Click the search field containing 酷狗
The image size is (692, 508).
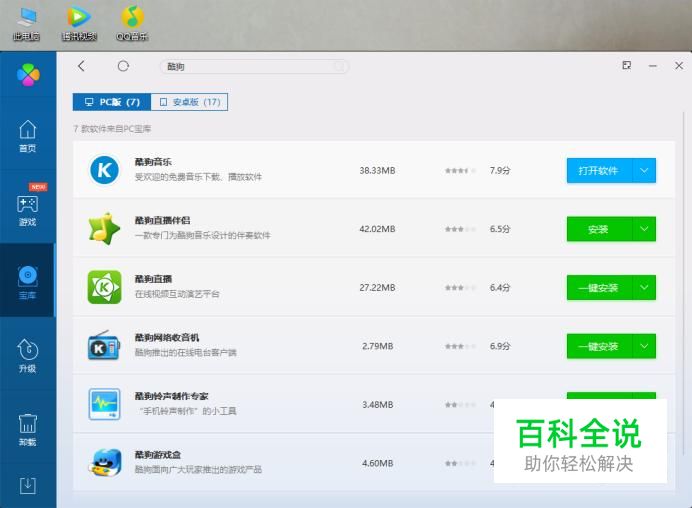[x=254, y=67]
